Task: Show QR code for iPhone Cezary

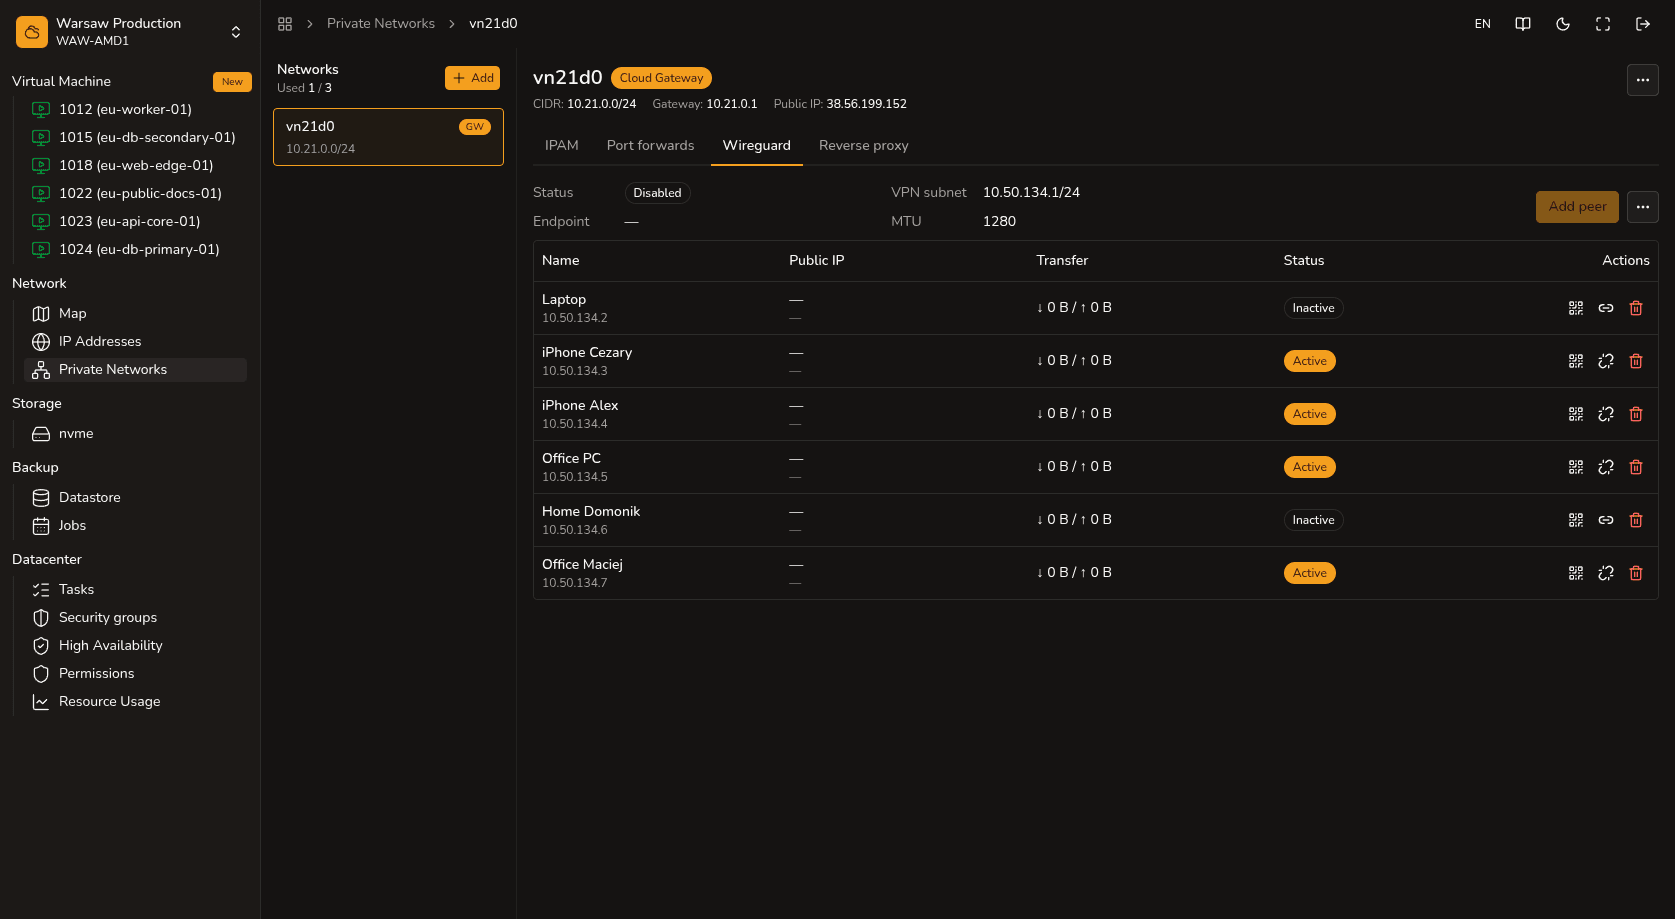Action: pyautogui.click(x=1576, y=361)
